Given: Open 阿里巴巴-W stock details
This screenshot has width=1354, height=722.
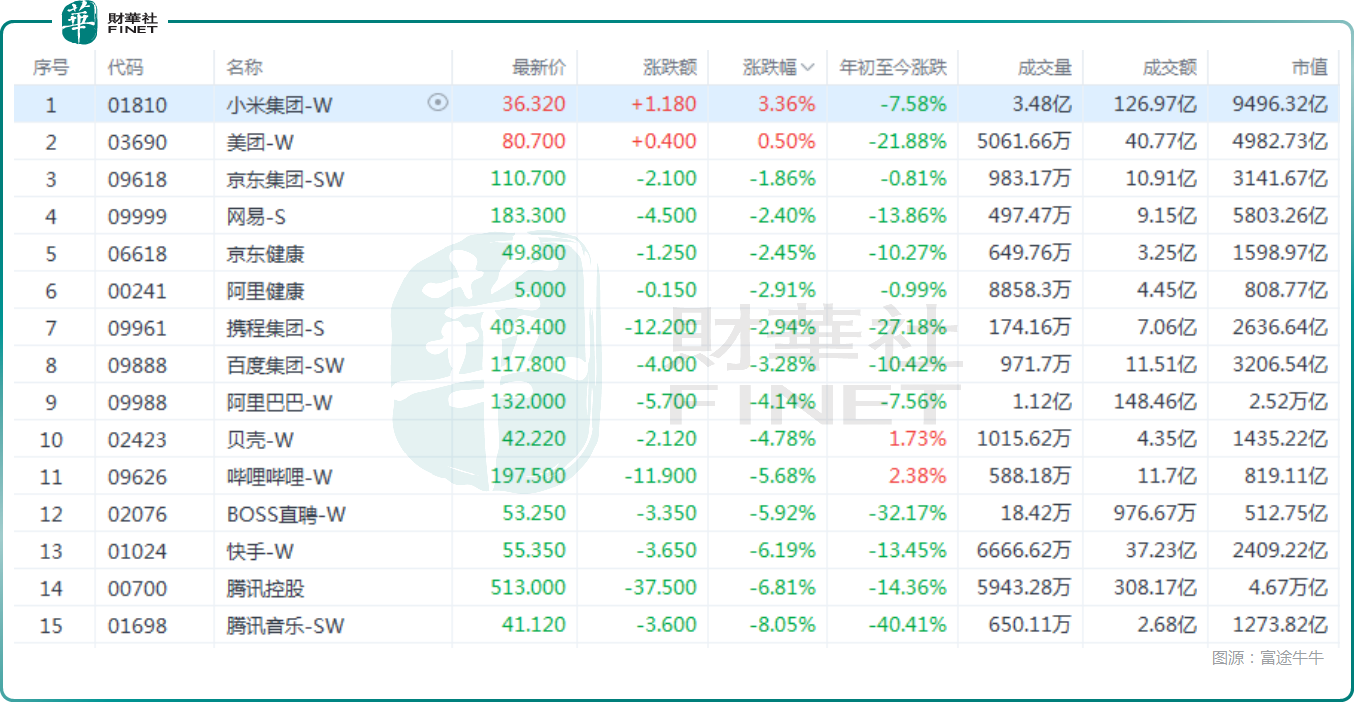Looking at the screenshot, I should point(279,402).
